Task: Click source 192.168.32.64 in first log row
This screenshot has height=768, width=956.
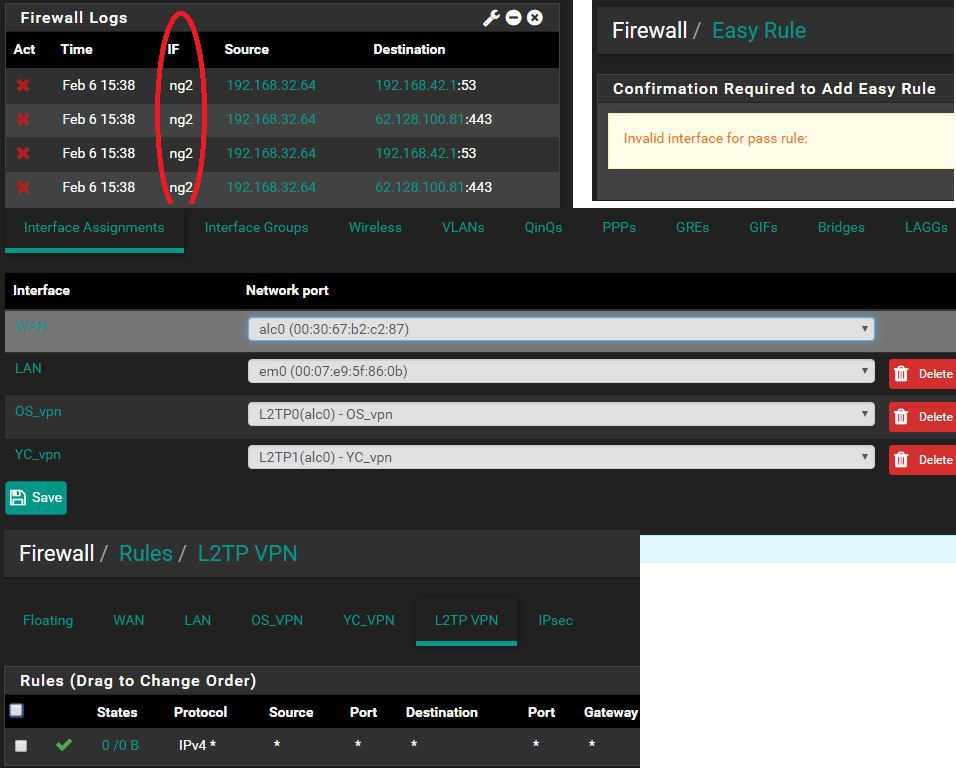Action: tap(271, 85)
